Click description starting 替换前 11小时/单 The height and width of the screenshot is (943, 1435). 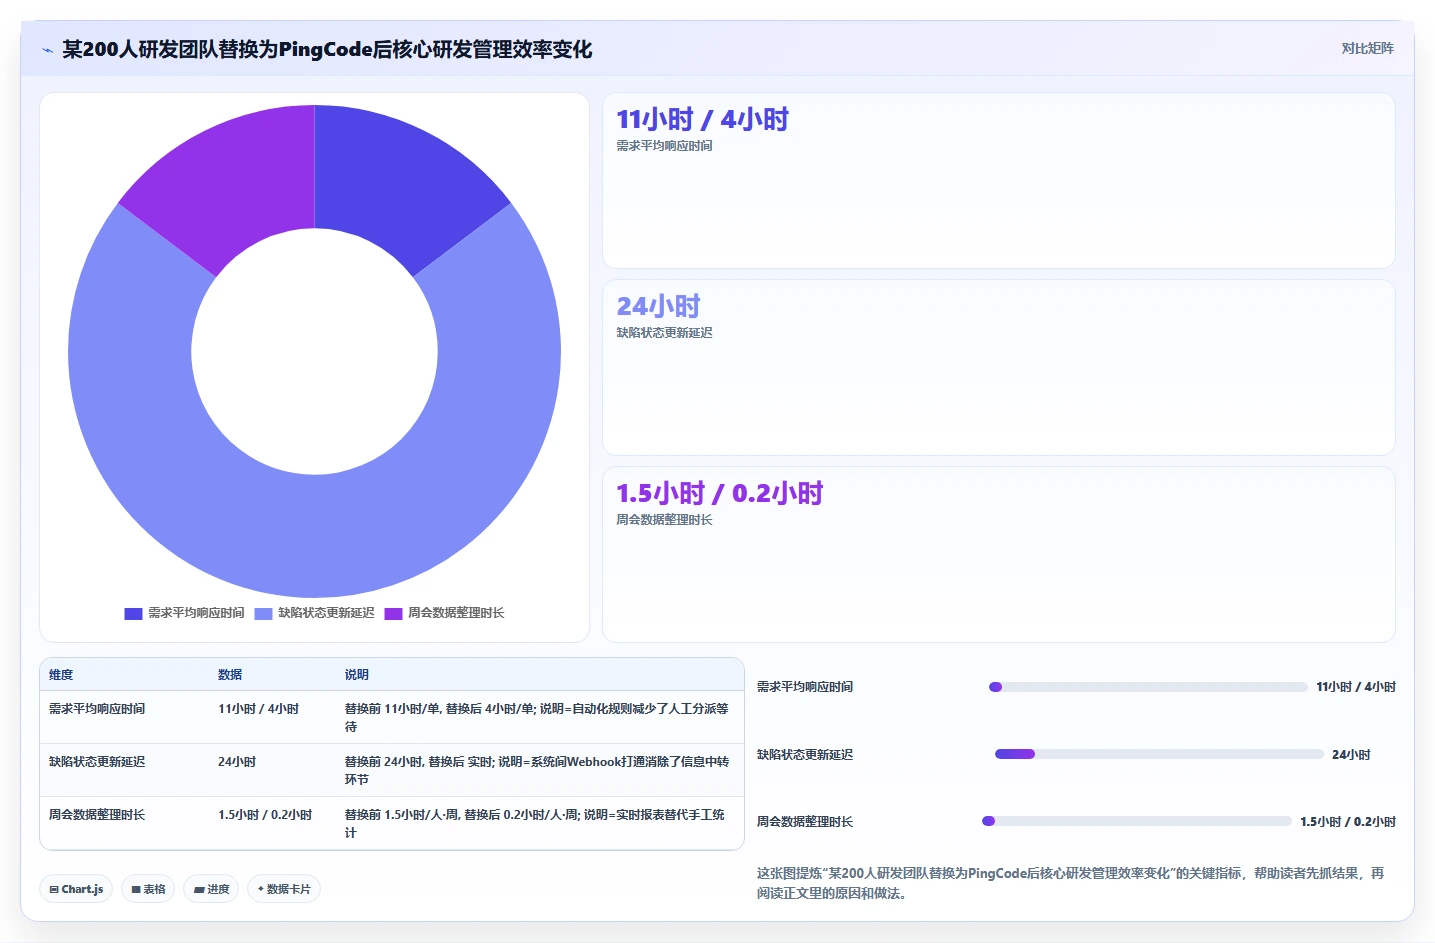[537, 718]
